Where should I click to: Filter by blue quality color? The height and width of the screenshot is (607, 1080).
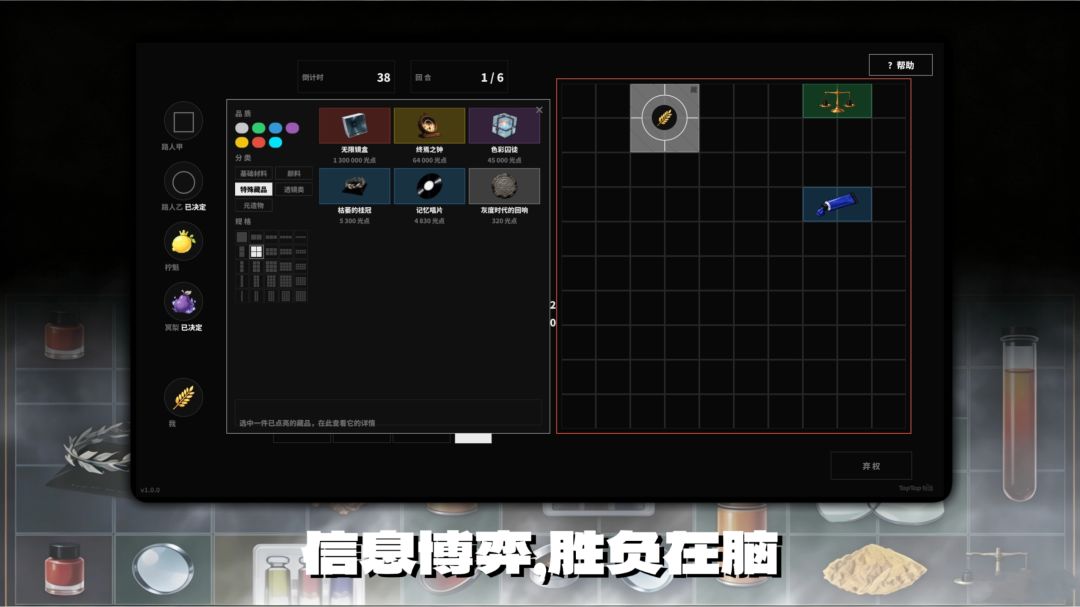pos(276,128)
